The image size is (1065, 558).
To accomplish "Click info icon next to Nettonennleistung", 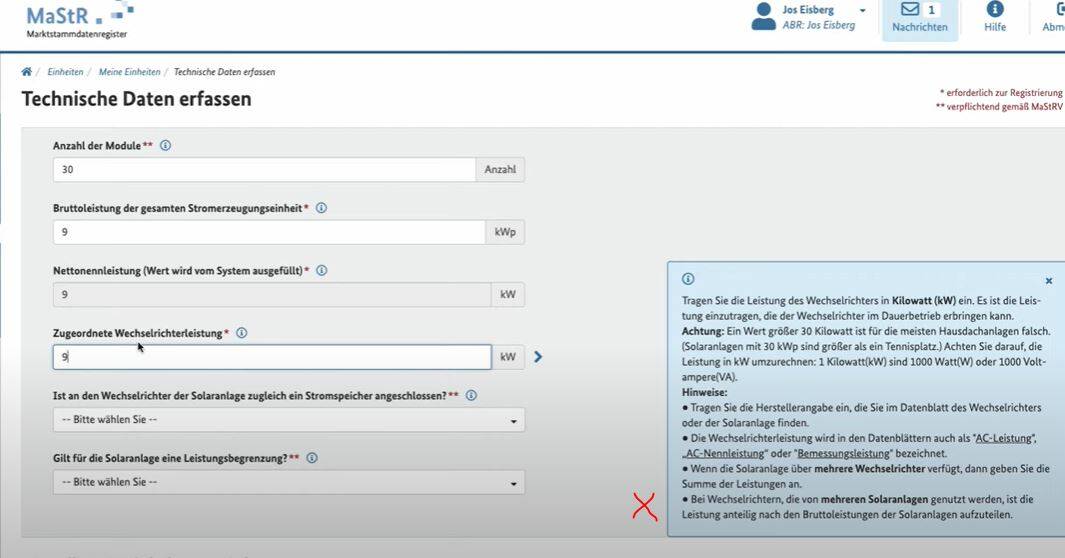I will (x=321, y=271).
